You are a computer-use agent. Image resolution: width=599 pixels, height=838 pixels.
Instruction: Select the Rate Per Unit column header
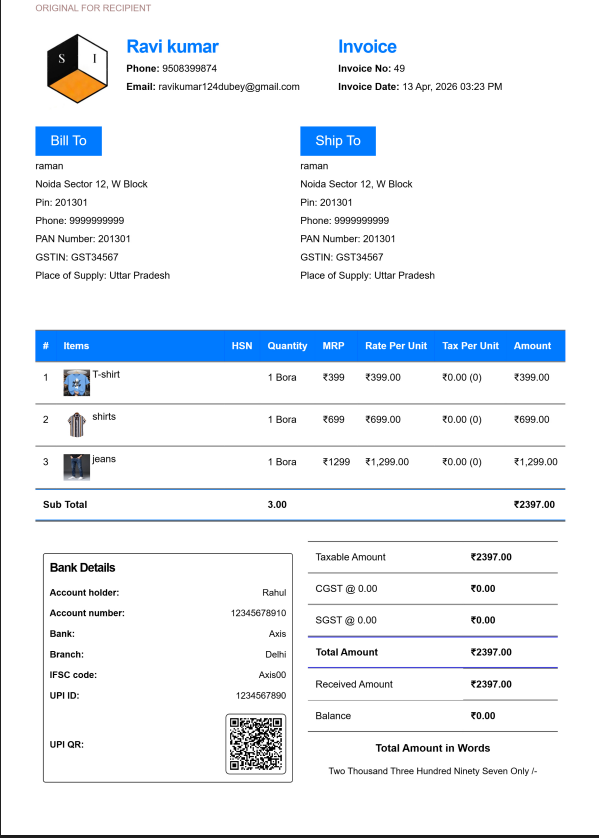coord(396,346)
